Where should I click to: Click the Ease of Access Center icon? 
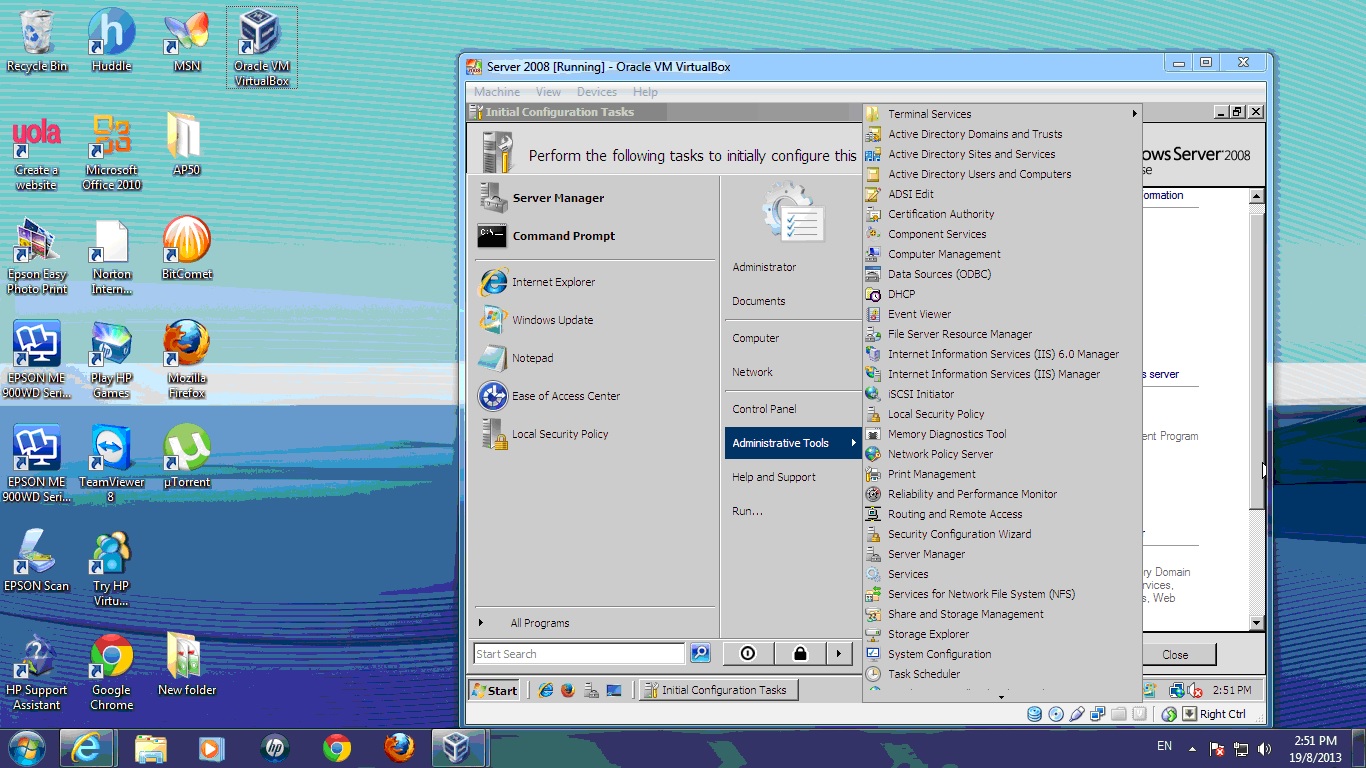[x=492, y=396]
